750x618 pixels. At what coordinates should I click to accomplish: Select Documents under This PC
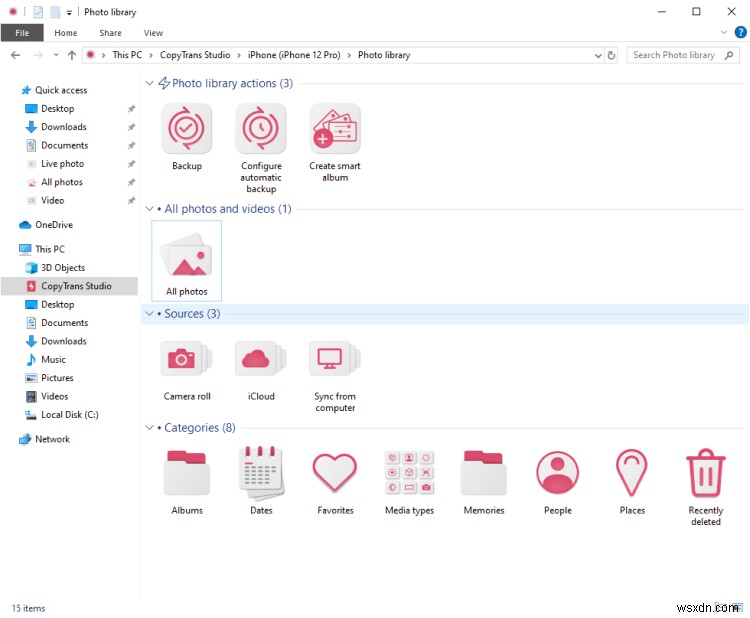(65, 323)
